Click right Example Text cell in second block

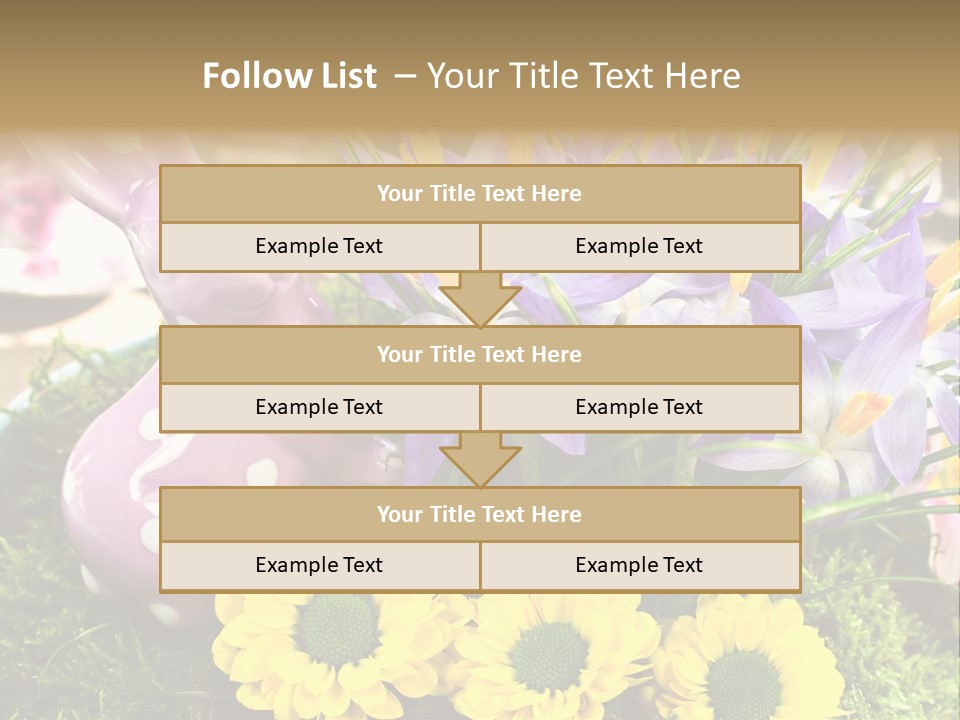click(639, 407)
